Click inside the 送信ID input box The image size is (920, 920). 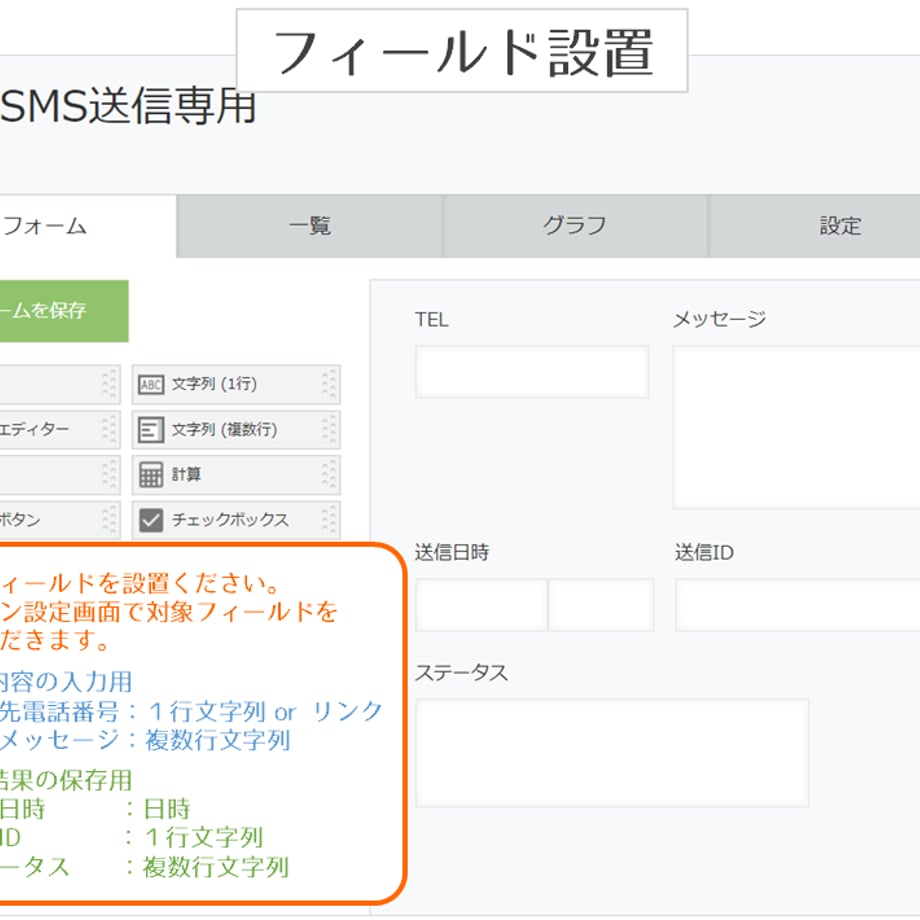[x=798, y=605]
